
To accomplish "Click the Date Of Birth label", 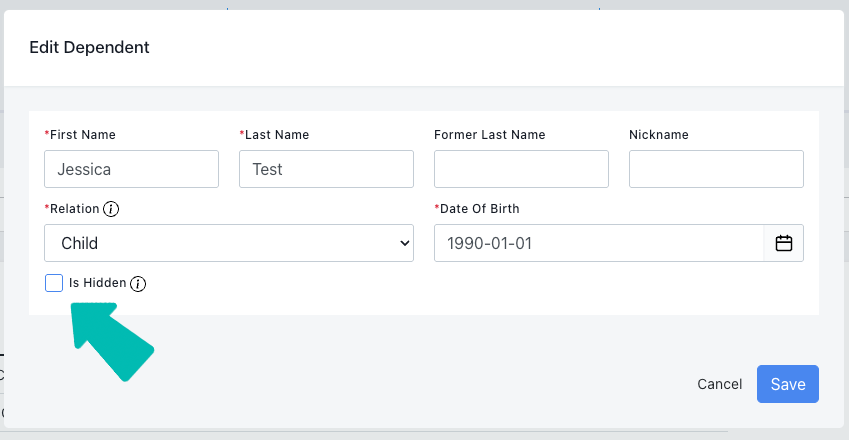I will pyautogui.click(x=477, y=209).
